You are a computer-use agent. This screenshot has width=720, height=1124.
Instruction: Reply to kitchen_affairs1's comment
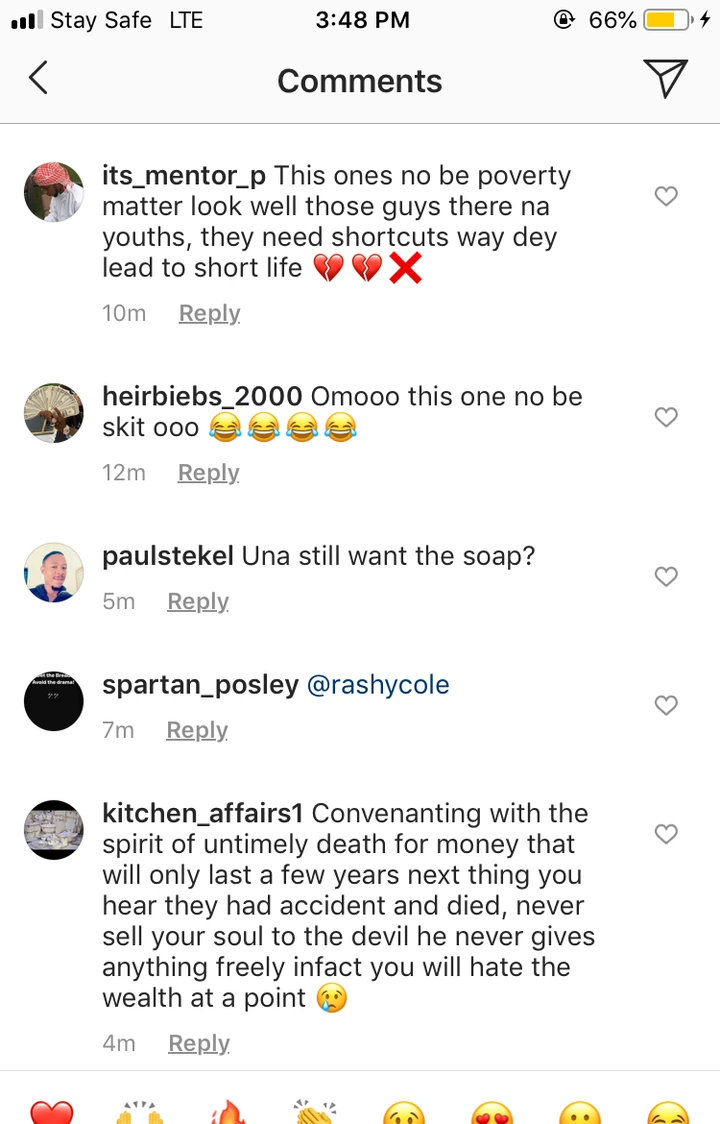[199, 1043]
